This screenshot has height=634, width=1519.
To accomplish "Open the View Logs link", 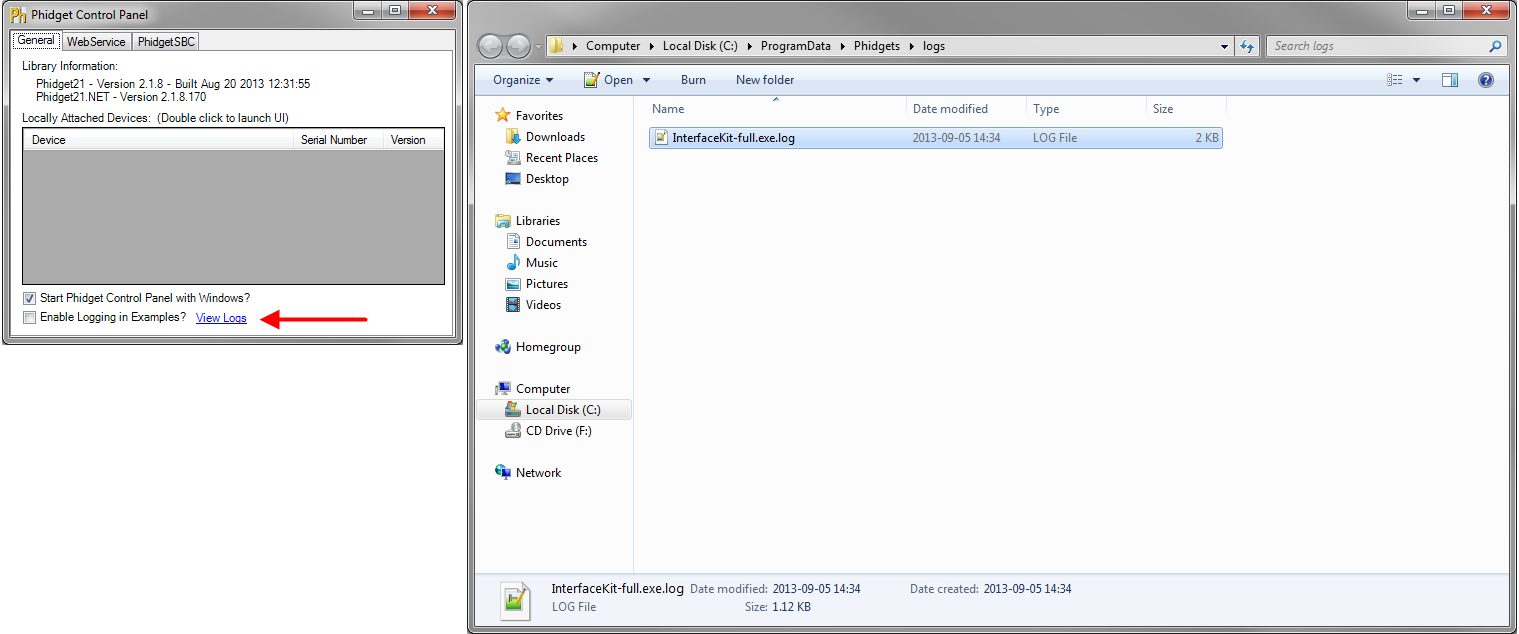I will (221, 318).
